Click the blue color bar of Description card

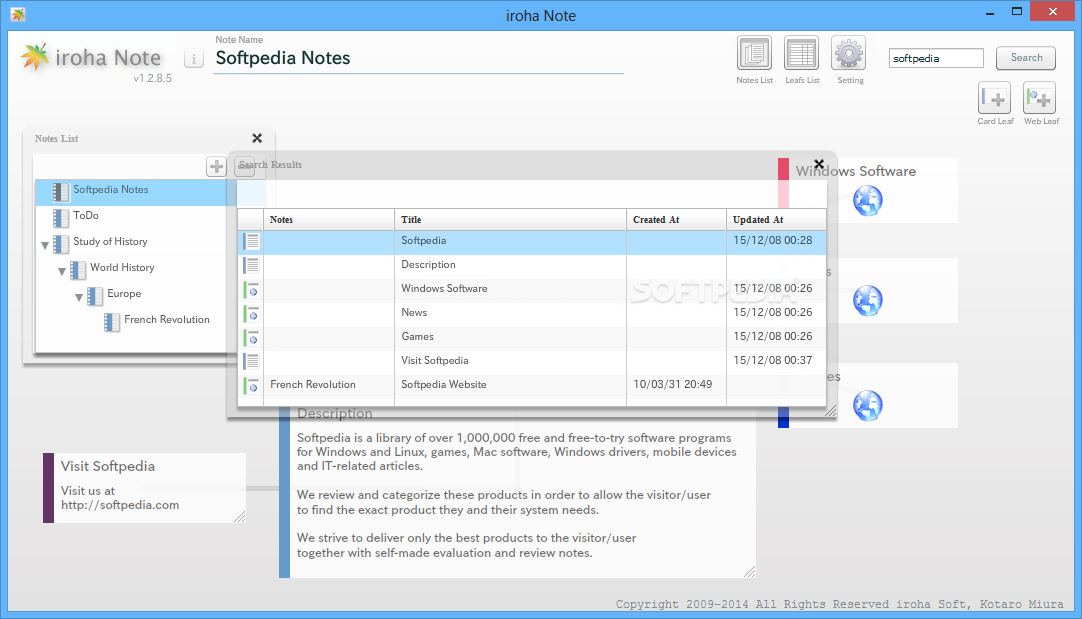[x=284, y=493]
